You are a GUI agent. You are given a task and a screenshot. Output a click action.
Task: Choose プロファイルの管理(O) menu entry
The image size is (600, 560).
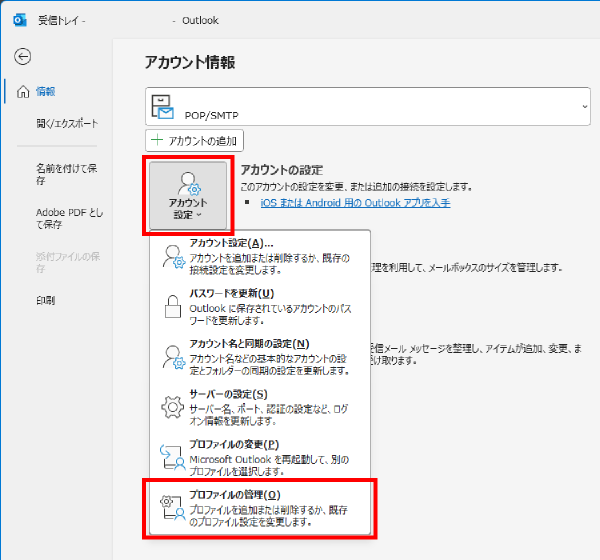(260, 508)
